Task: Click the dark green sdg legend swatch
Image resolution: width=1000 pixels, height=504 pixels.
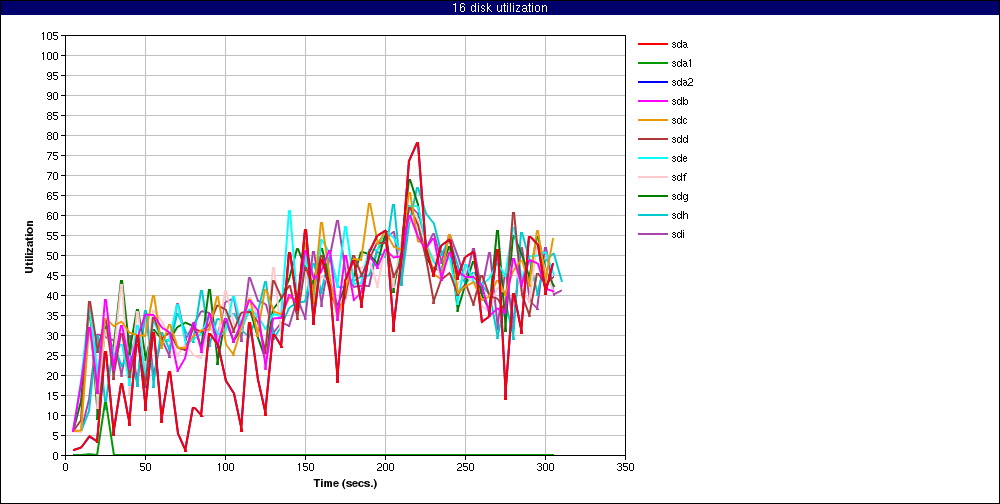Action: [652, 196]
